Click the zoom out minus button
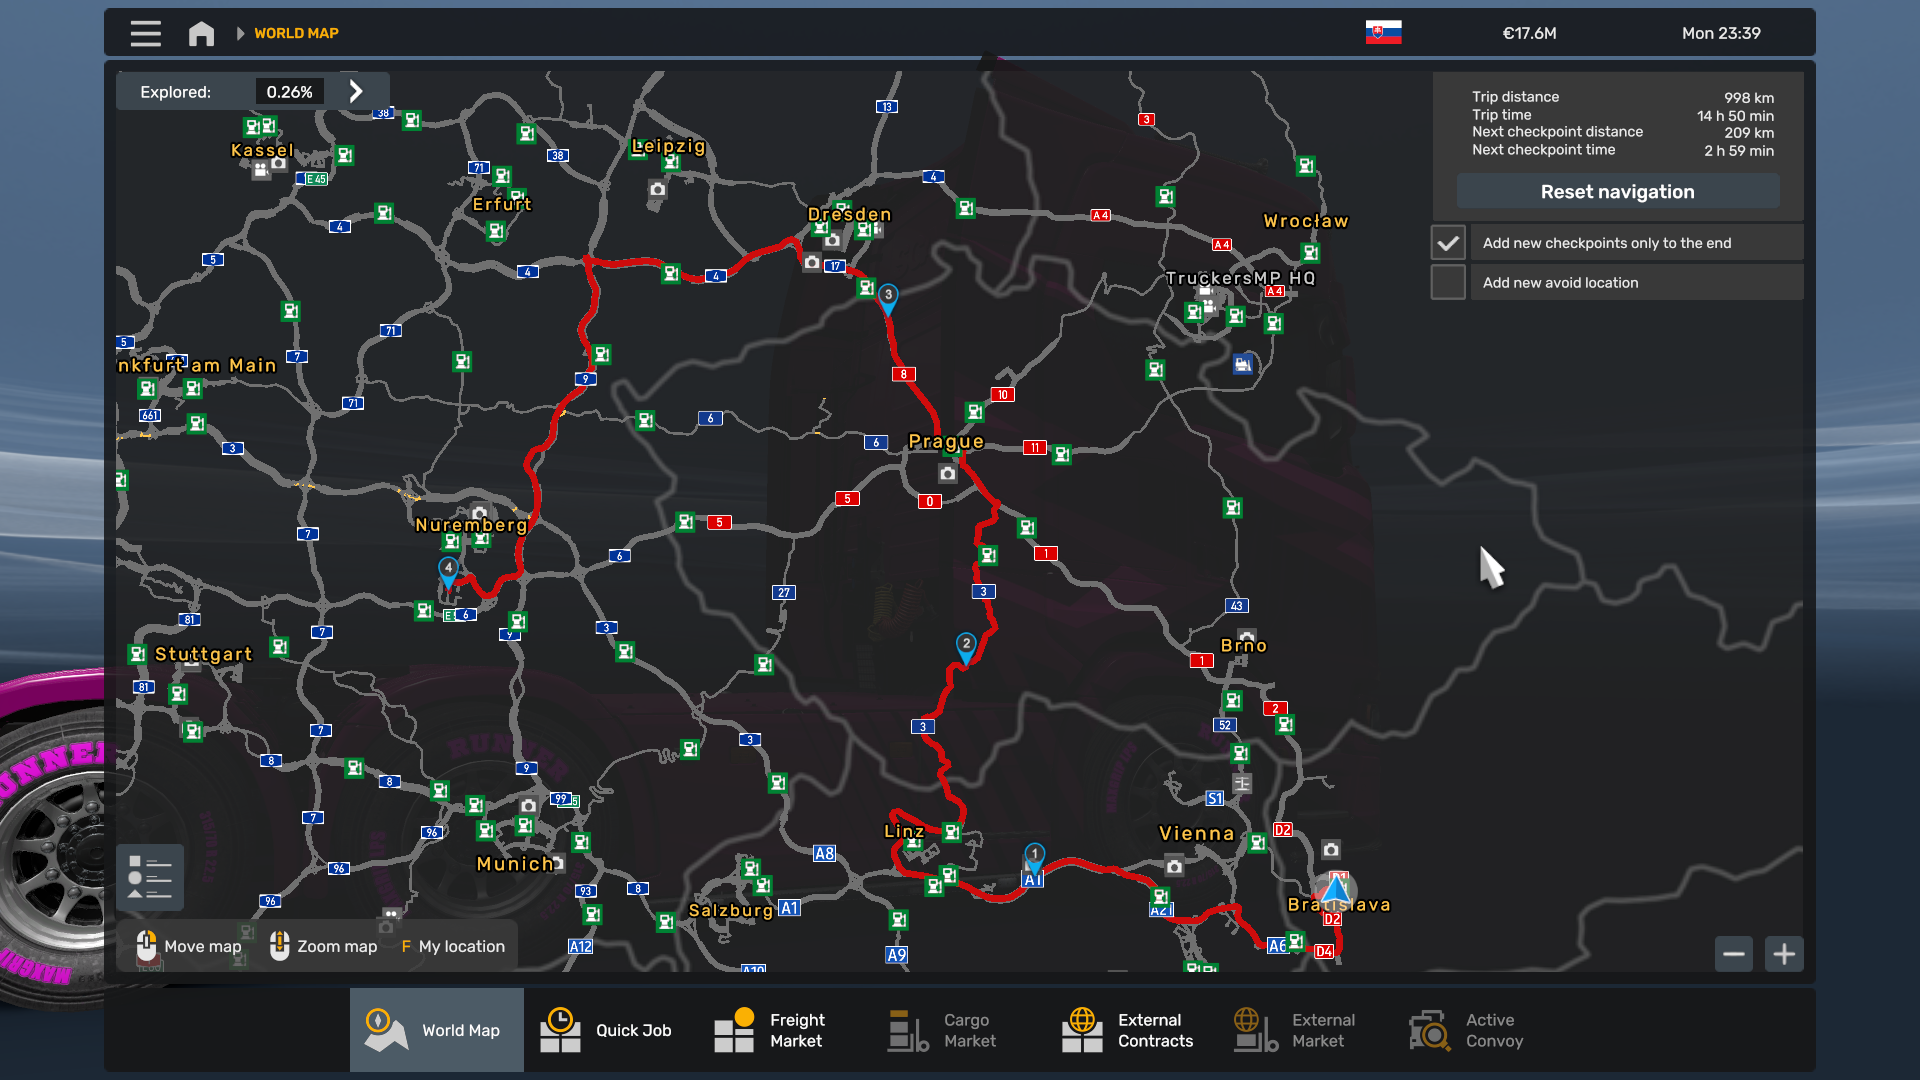 [x=1734, y=954]
